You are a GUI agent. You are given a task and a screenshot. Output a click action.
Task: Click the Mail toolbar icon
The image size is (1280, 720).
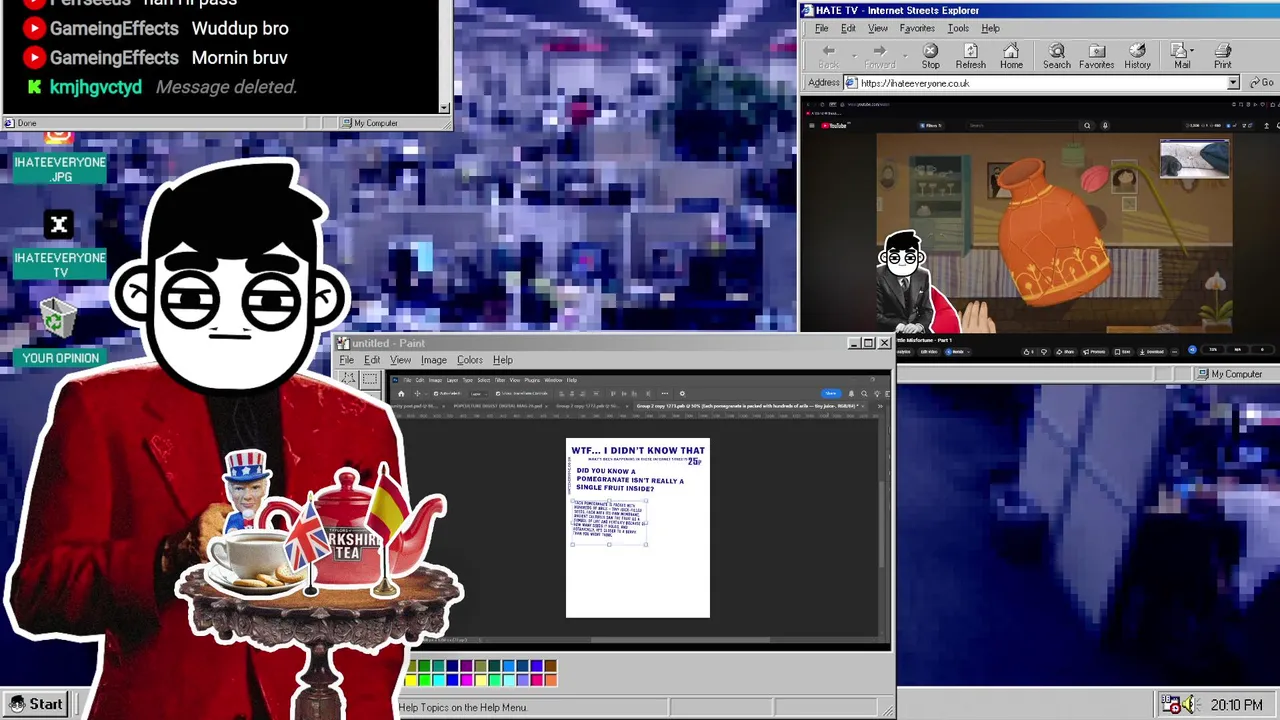pyautogui.click(x=1181, y=56)
